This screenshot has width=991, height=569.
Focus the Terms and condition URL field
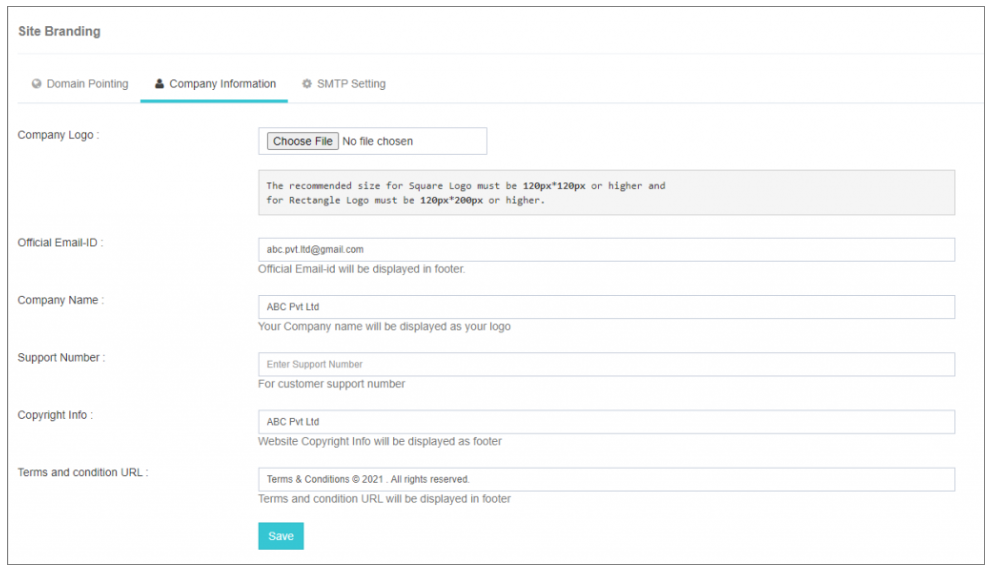pyautogui.click(x=605, y=479)
